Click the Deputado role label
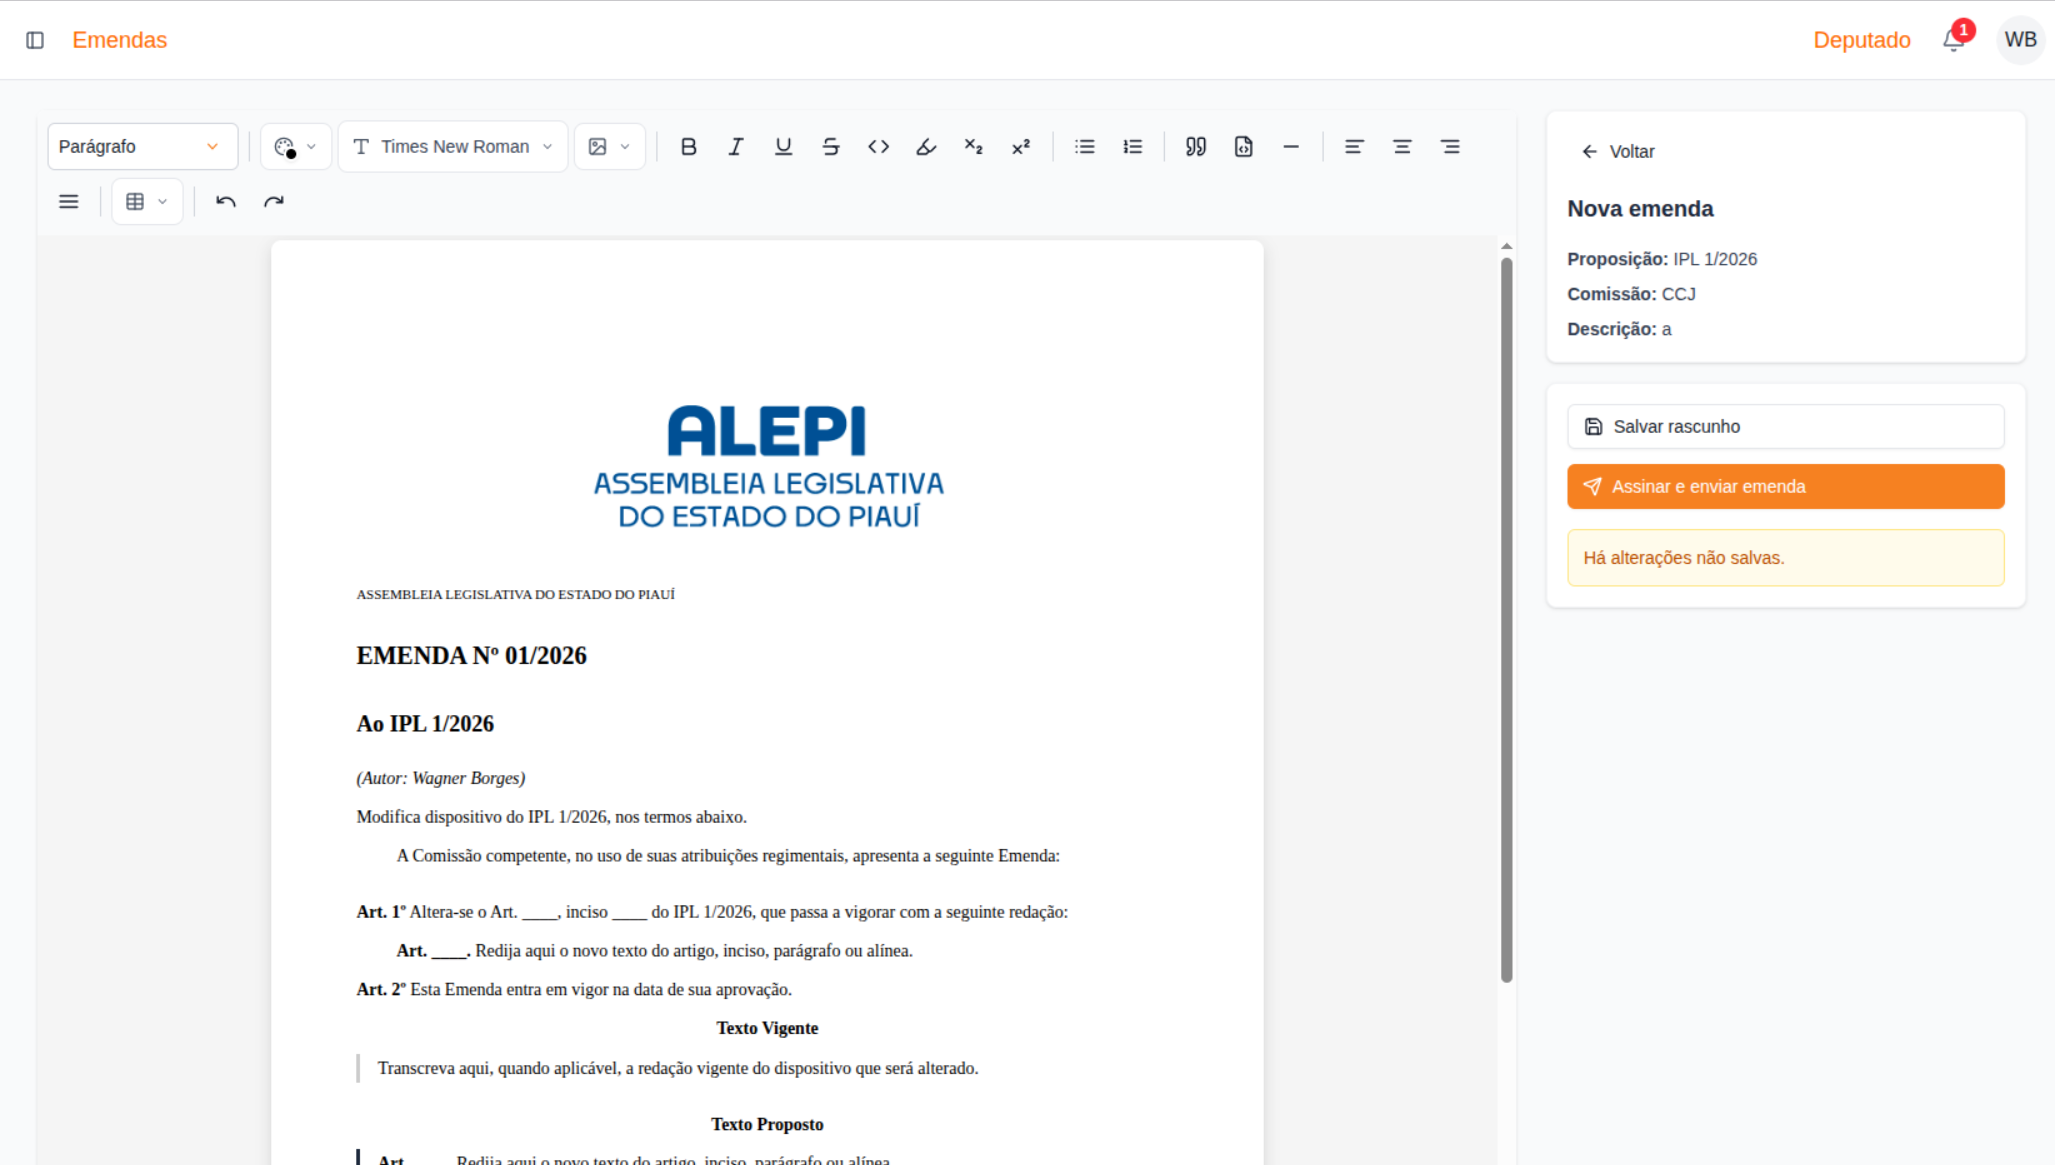The image size is (2055, 1165). click(x=1861, y=40)
